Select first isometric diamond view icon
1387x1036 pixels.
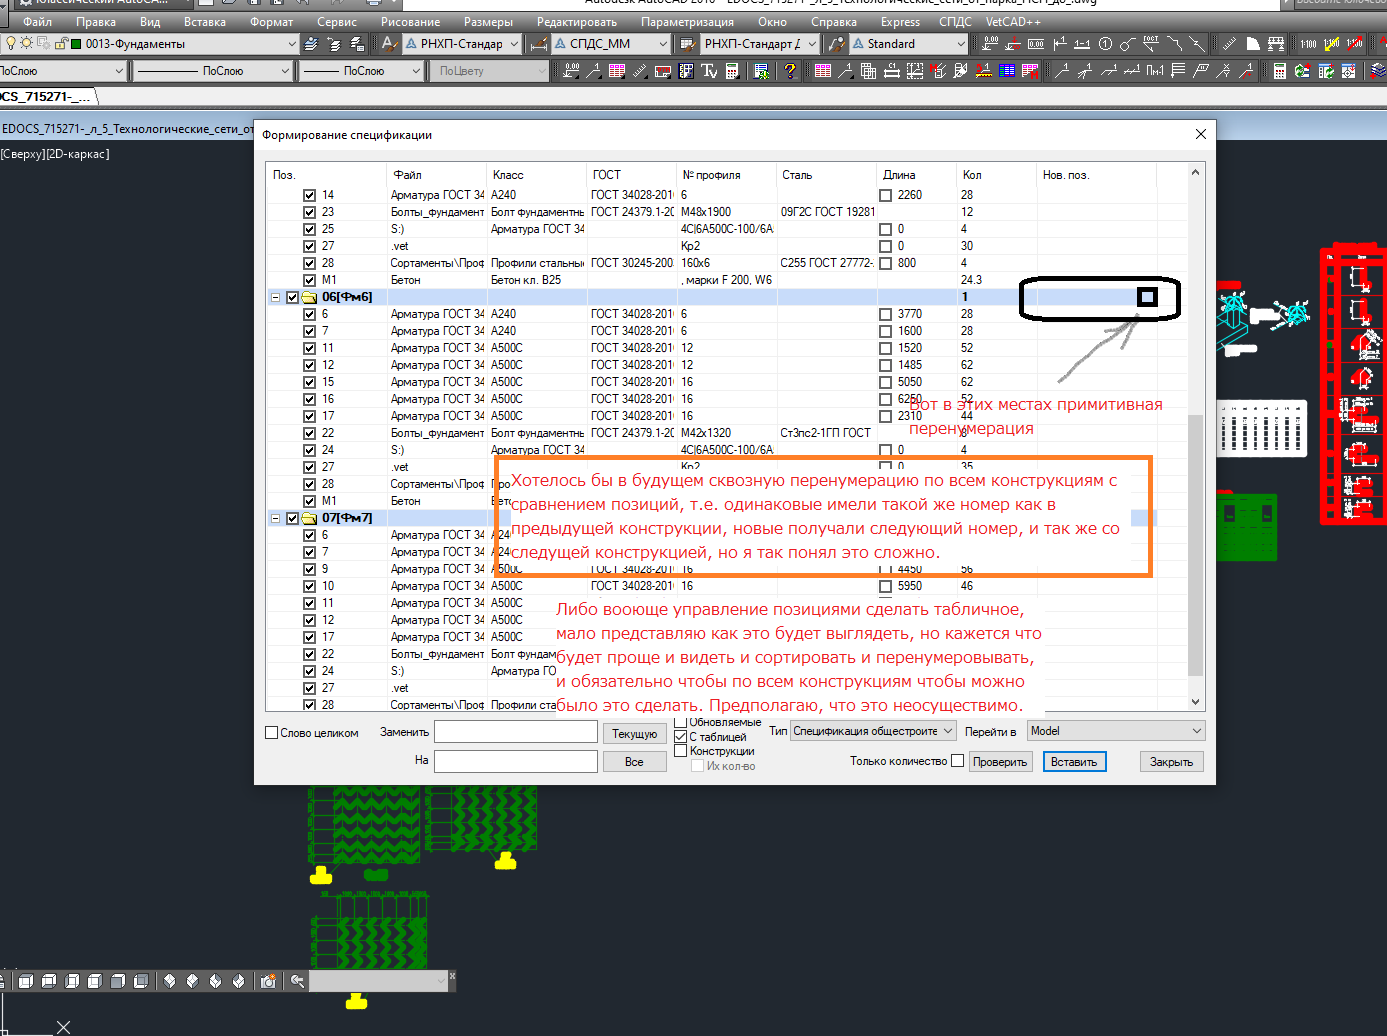[x=169, y=981]
